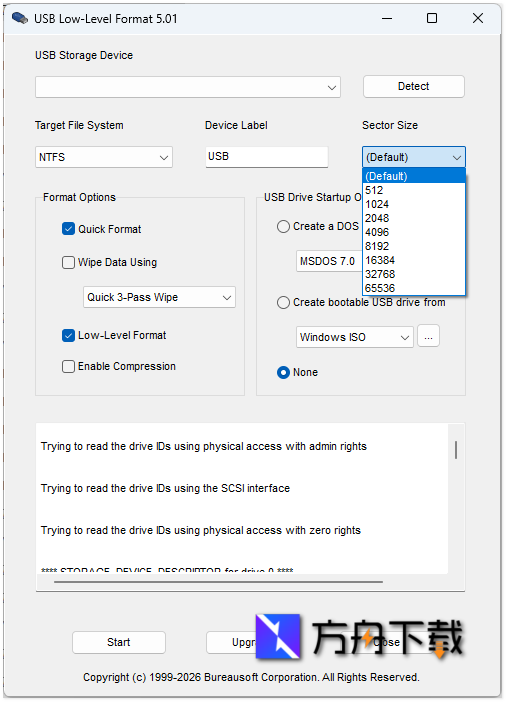Open the Quick 3-Pass Wipe dropdown
The image size is (506, 702).
[159, 297]
